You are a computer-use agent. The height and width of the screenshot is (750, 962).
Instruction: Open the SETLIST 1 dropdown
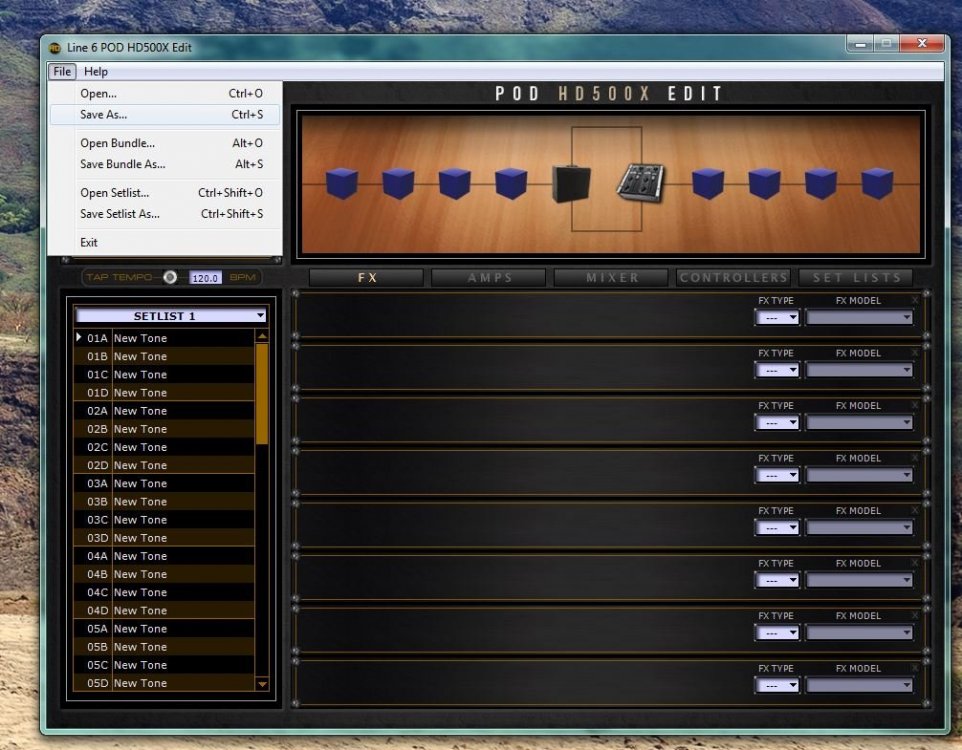pyautogui.click(x=170, y=316)
